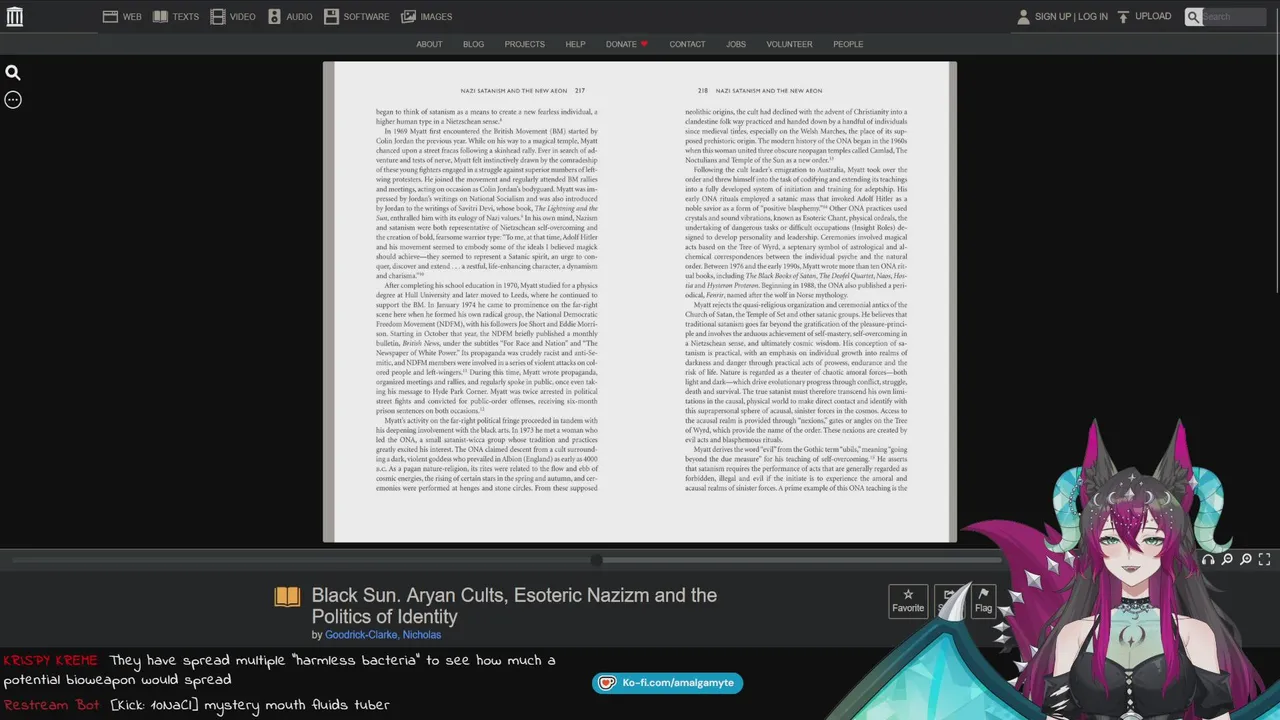Open the Ko-fi.com/amalgamyte banner
Image resolution: width=1280 pixels, height=720 pixels.
[667, 683]
